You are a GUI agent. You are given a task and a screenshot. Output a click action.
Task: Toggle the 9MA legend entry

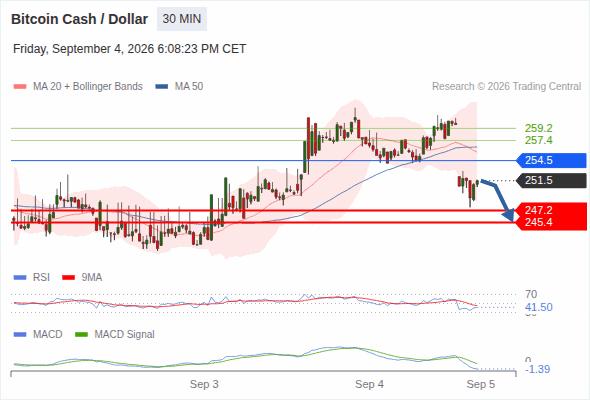point(82,277)
